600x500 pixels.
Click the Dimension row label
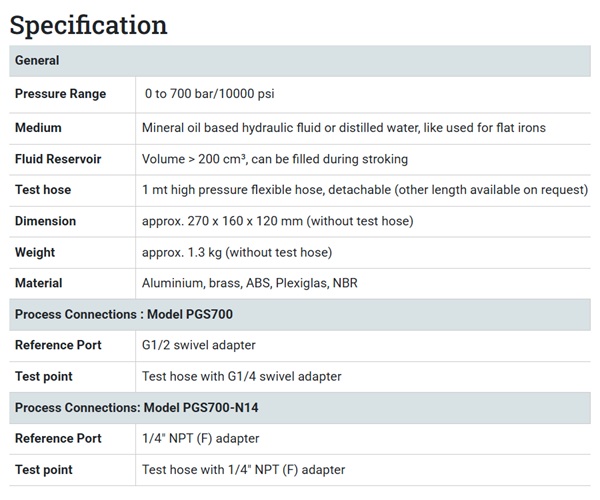tap(45, 221)
